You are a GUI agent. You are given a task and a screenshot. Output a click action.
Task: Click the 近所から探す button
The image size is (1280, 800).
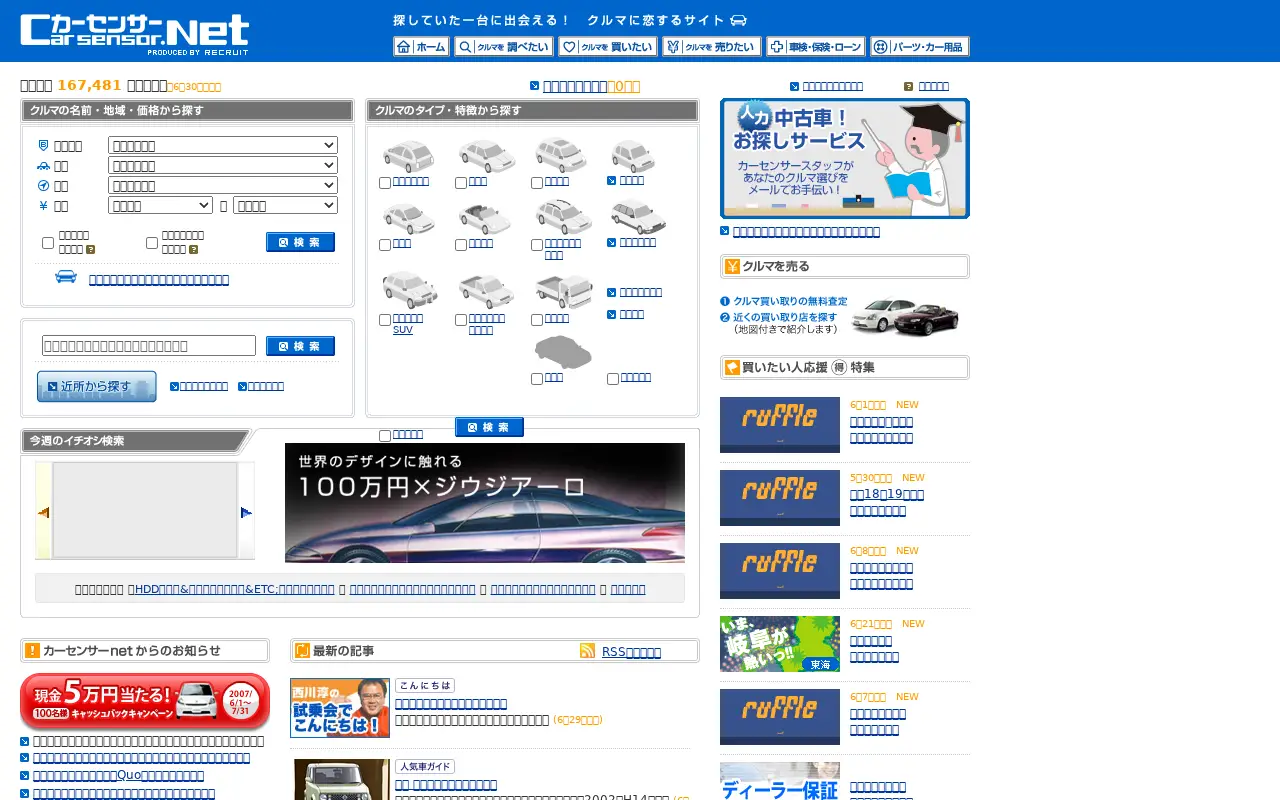(97, 386)
